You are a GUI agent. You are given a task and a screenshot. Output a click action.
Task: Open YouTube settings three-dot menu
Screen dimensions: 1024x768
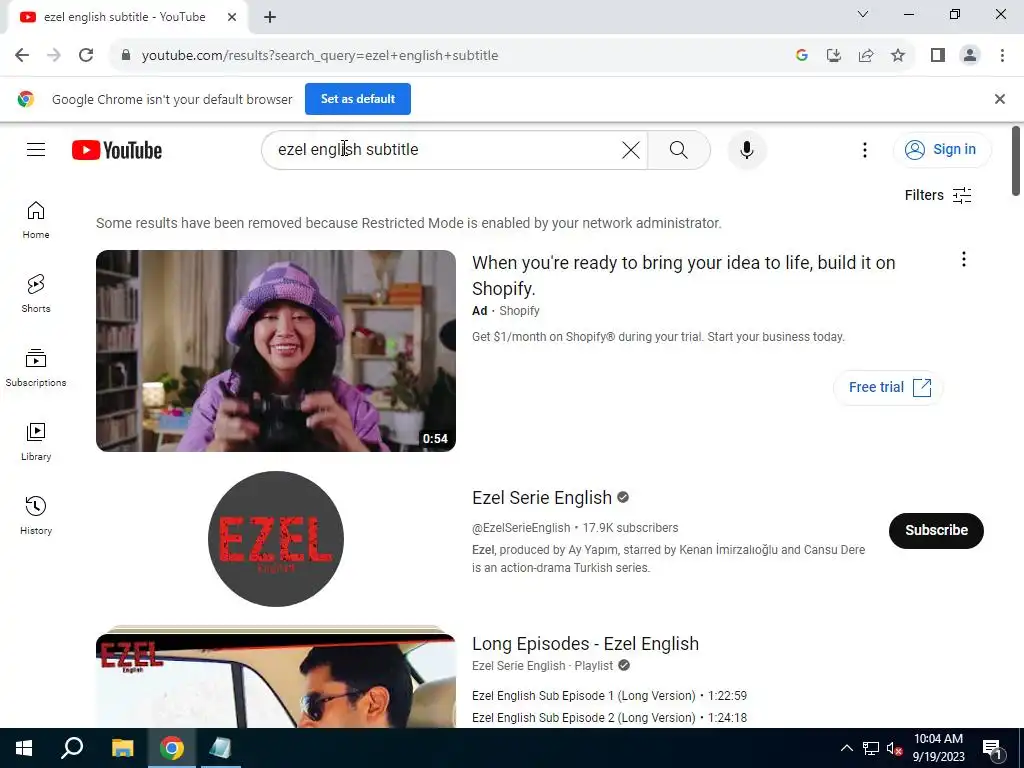(x=865, y=150)
